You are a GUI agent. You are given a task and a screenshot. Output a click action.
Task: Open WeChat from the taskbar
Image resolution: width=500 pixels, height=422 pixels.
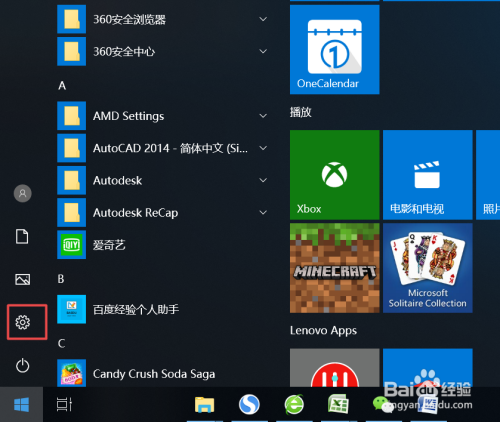[x=383, y=404]
